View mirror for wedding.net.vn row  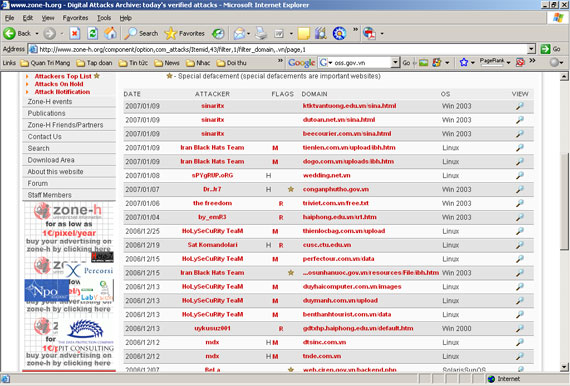pos(520,176)
